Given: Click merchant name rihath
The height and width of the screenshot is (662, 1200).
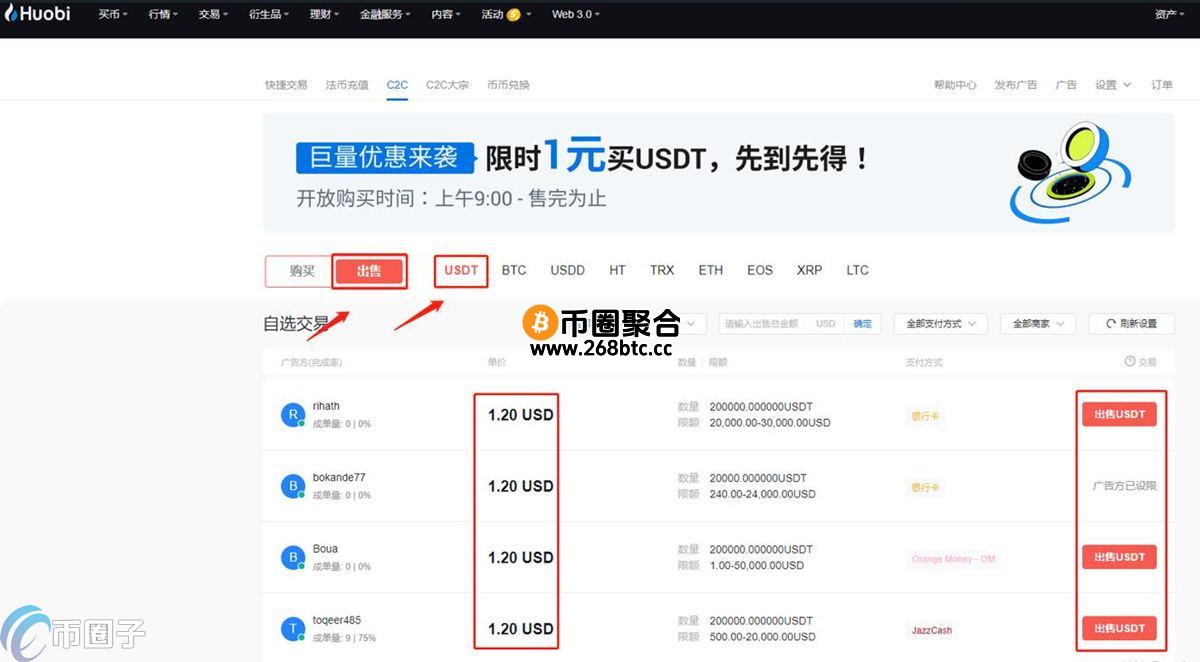Looking at the screenshot, I should pyautogui.click(x=326, y=406).
